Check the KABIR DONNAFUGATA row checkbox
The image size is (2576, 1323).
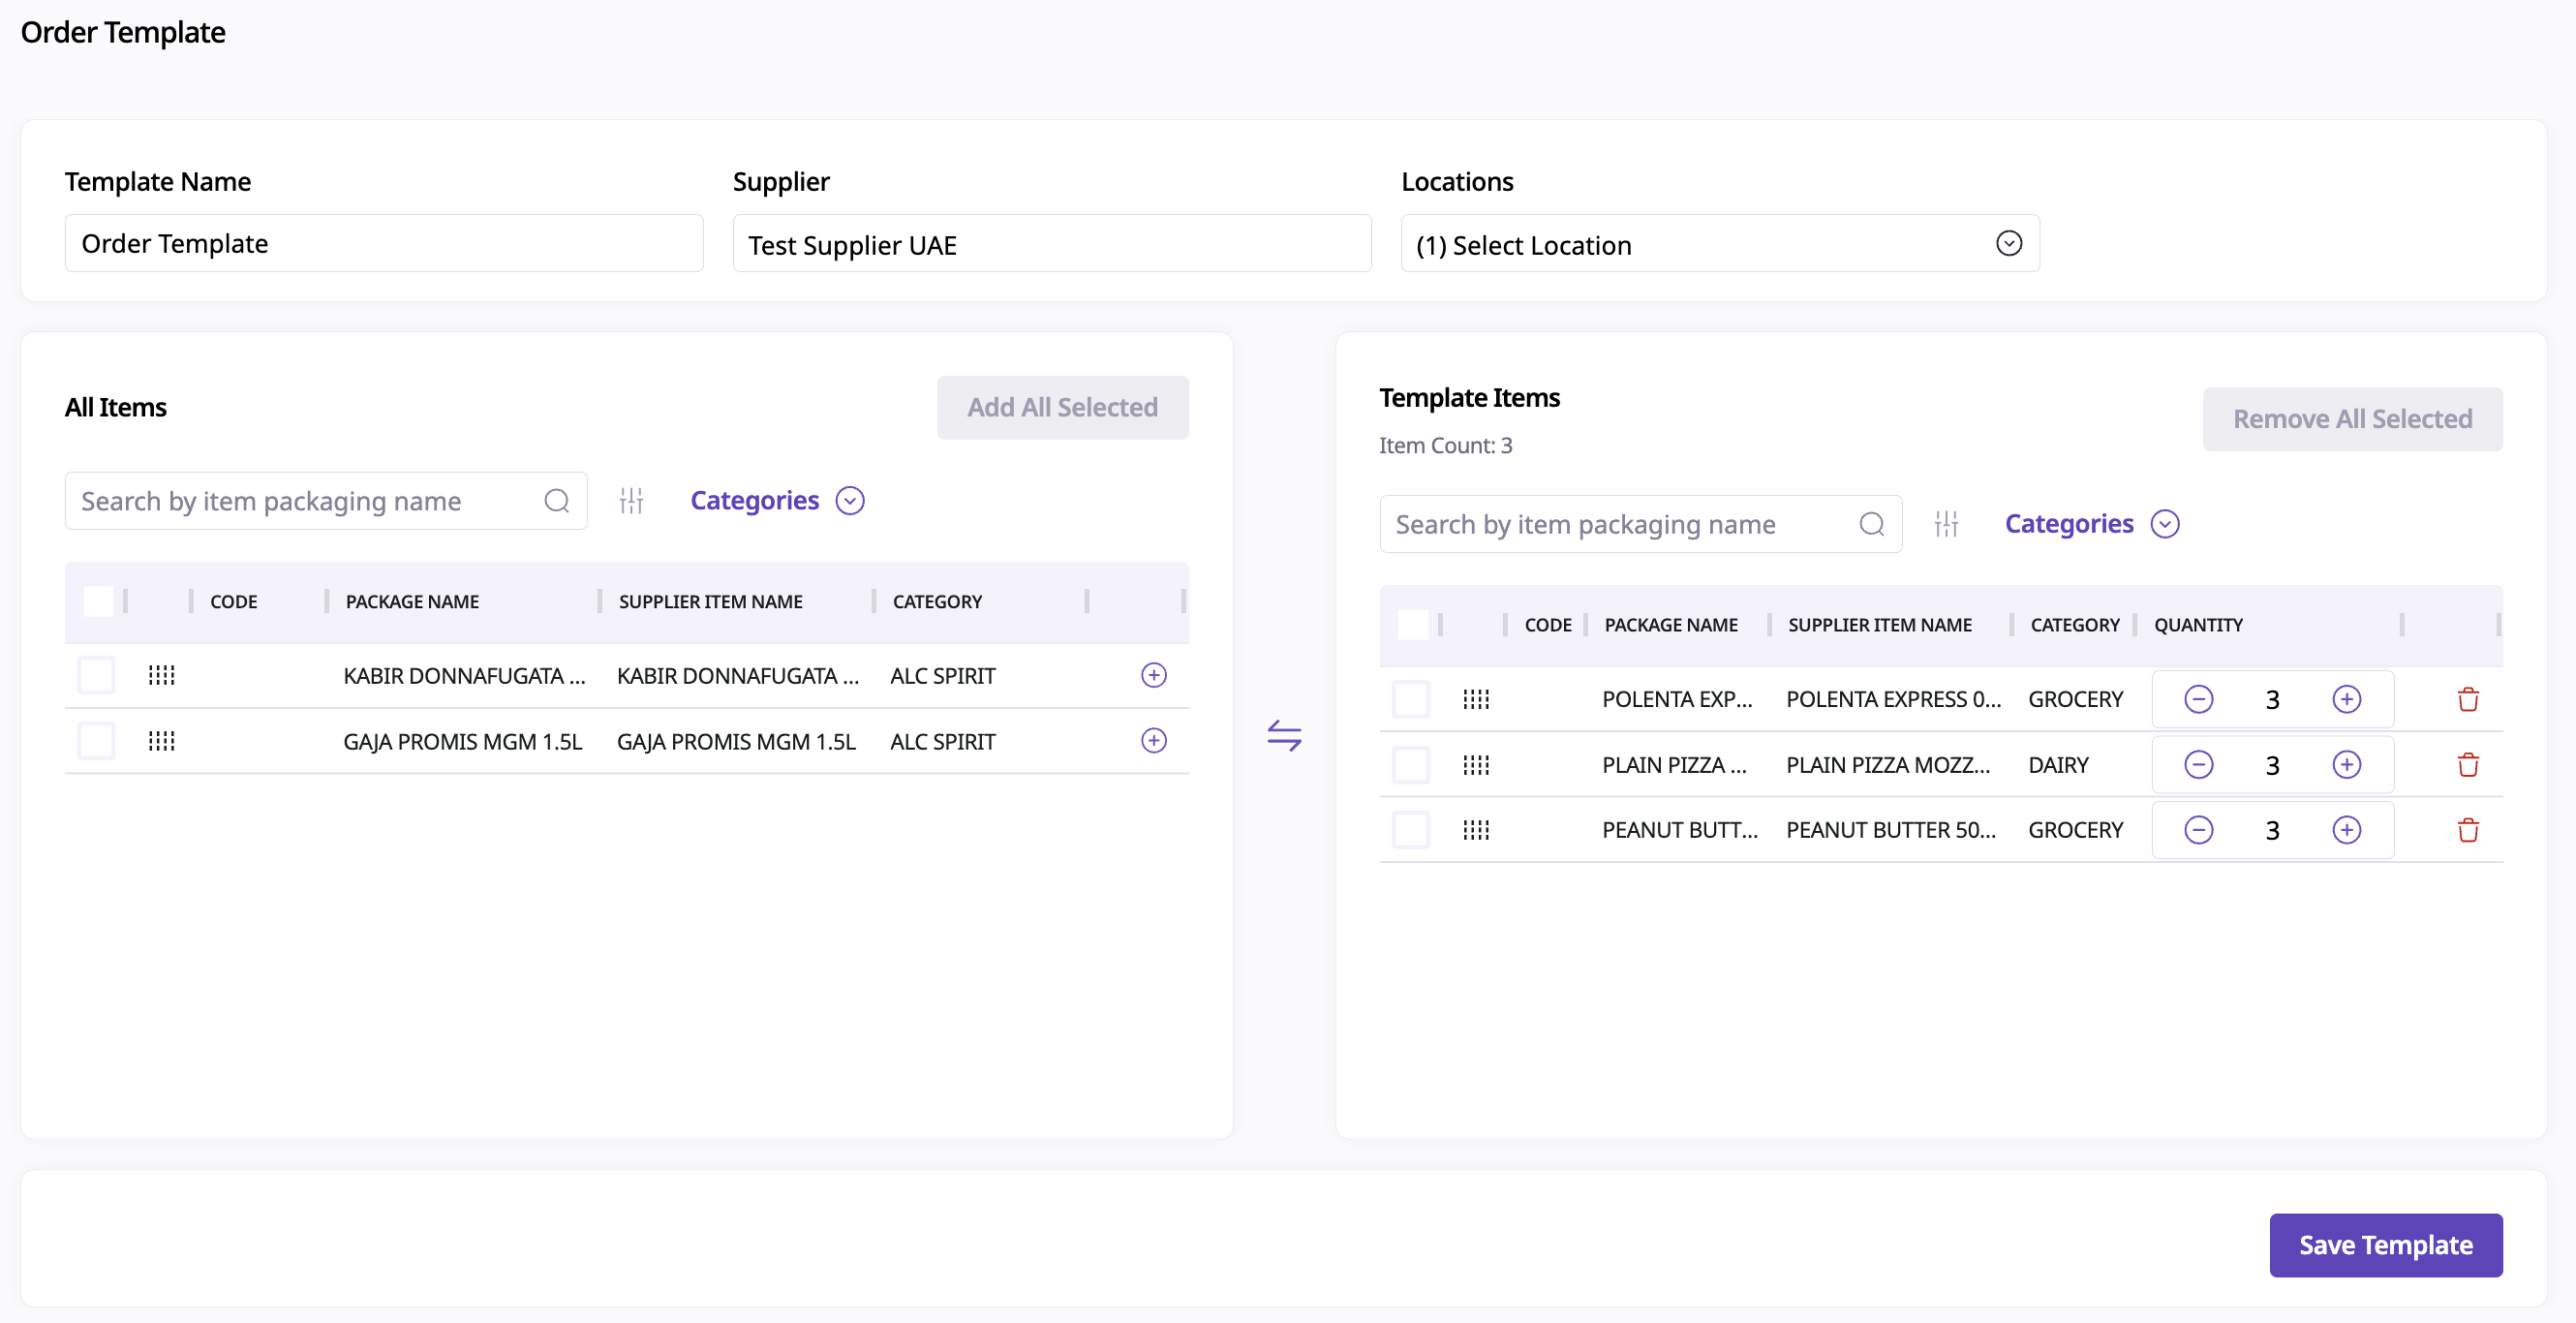click(x=97, y=675)
